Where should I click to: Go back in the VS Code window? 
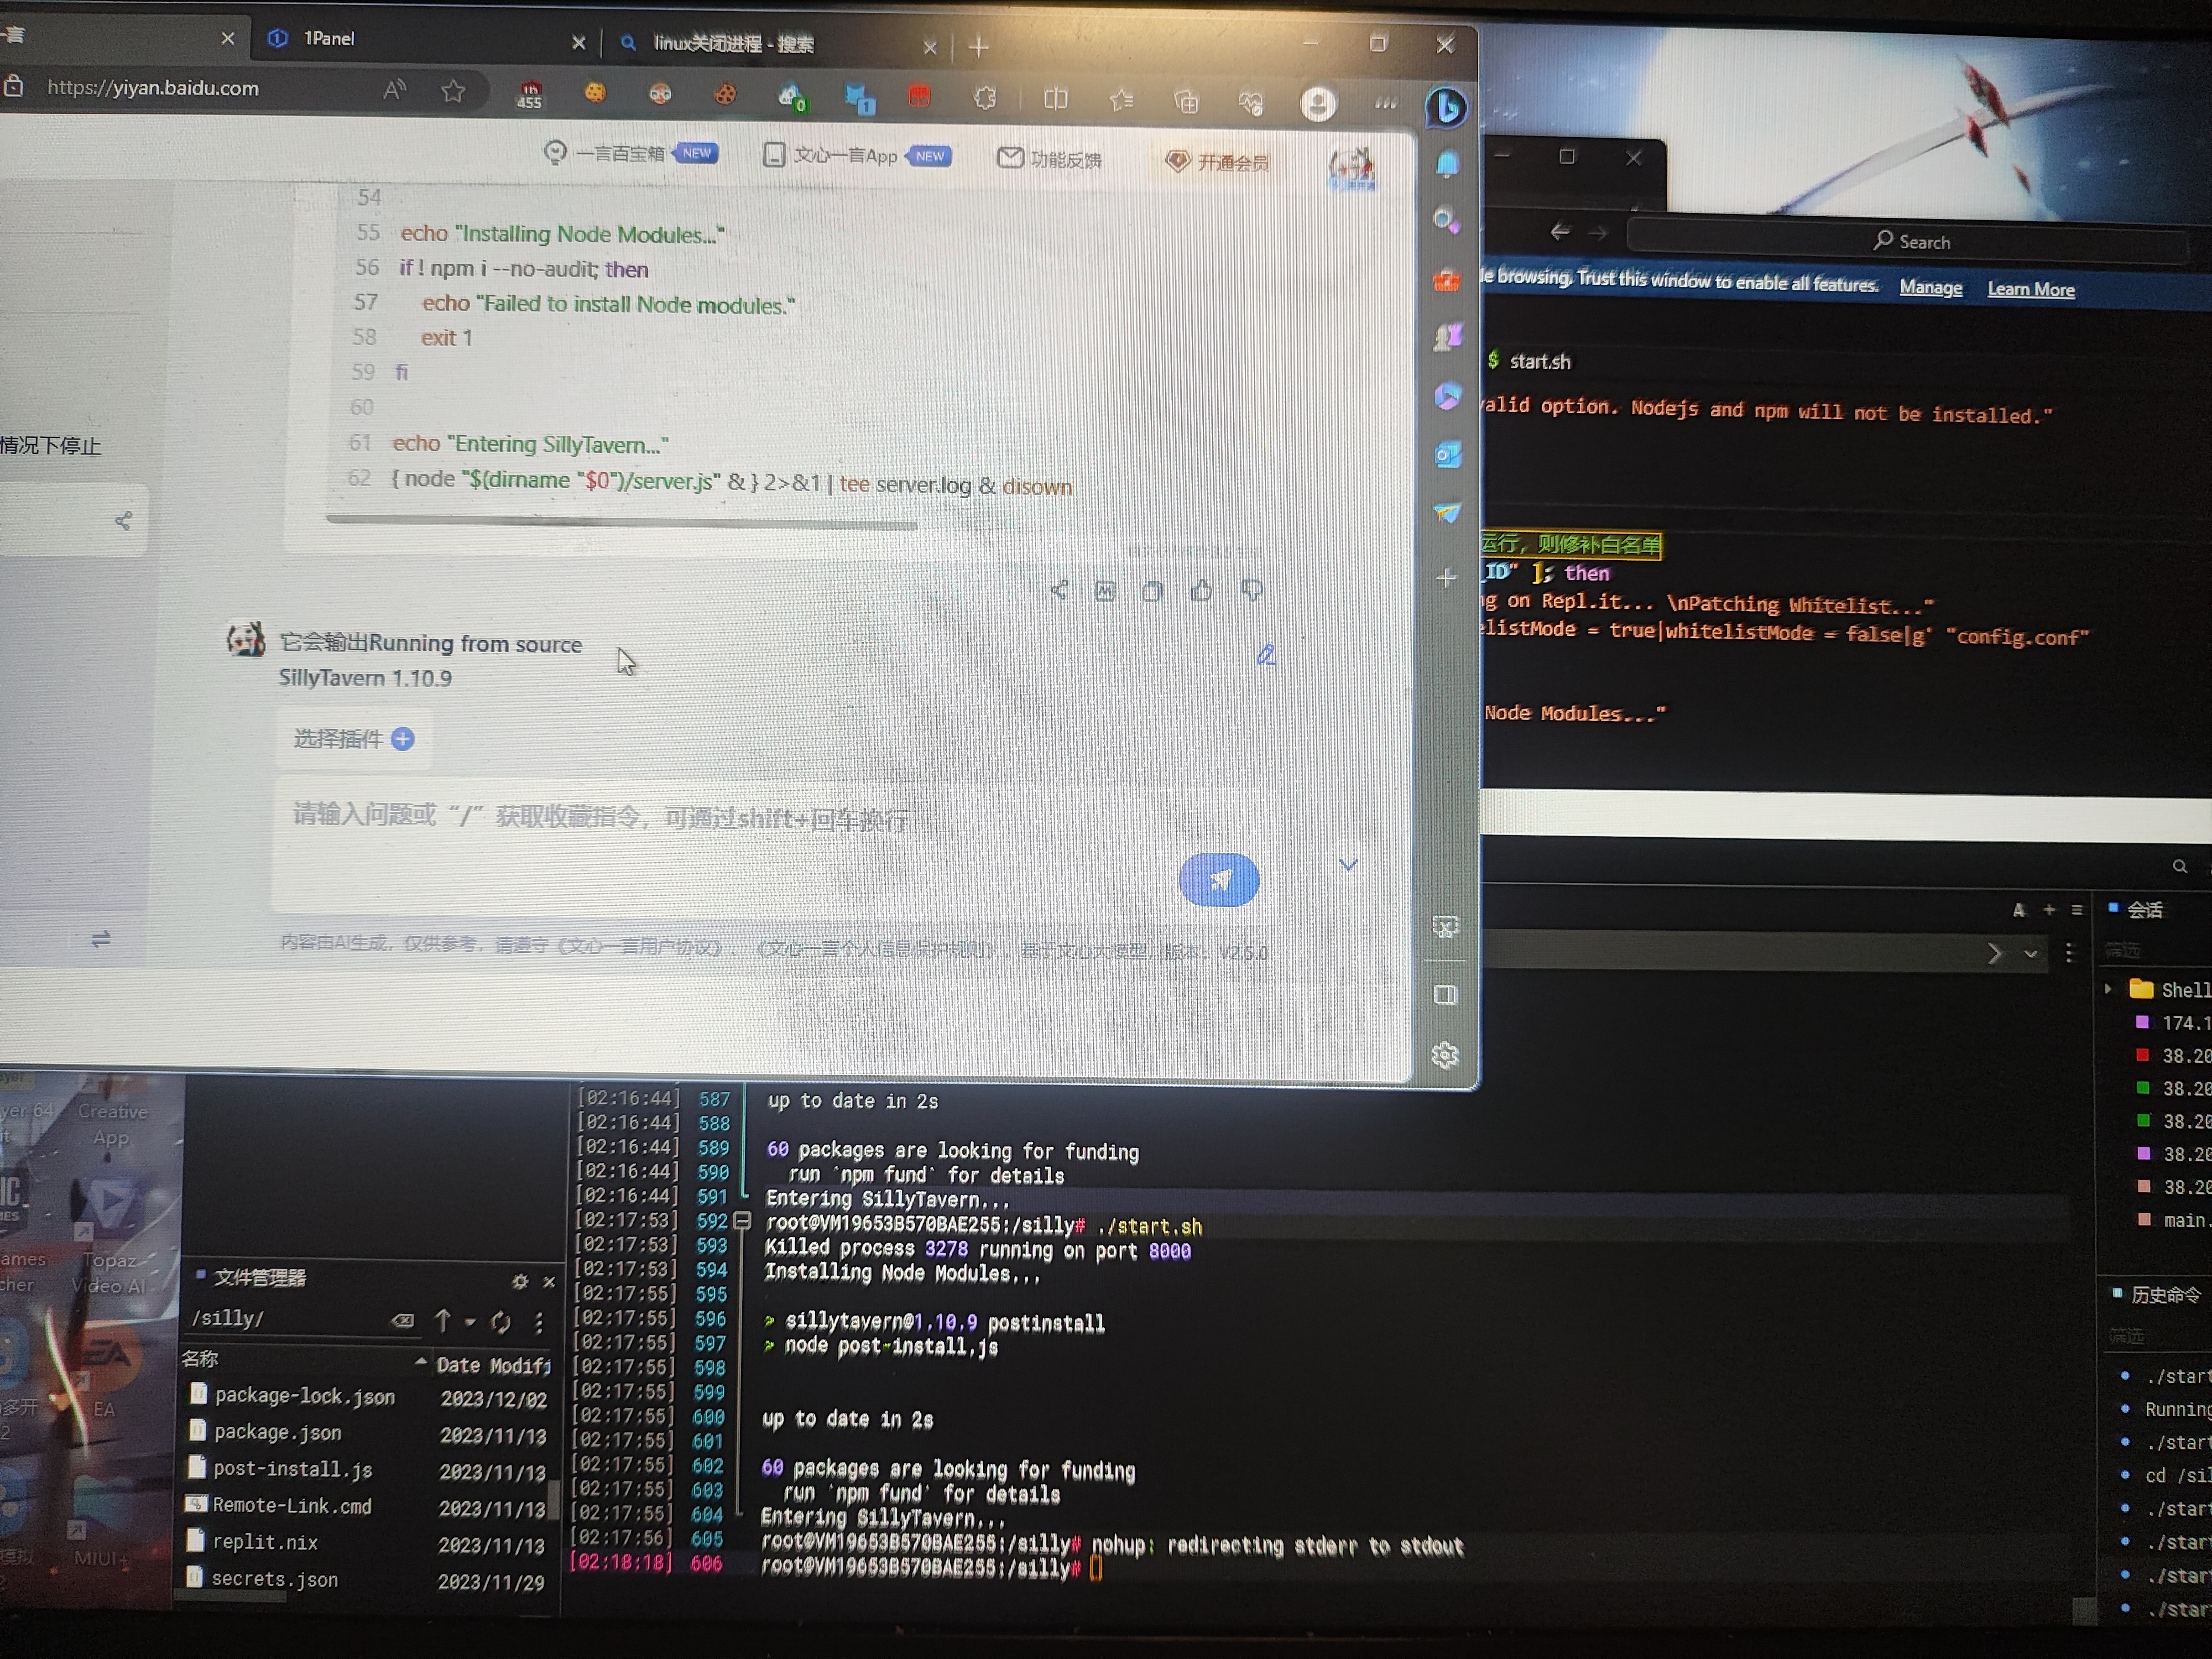(1559, 232)
